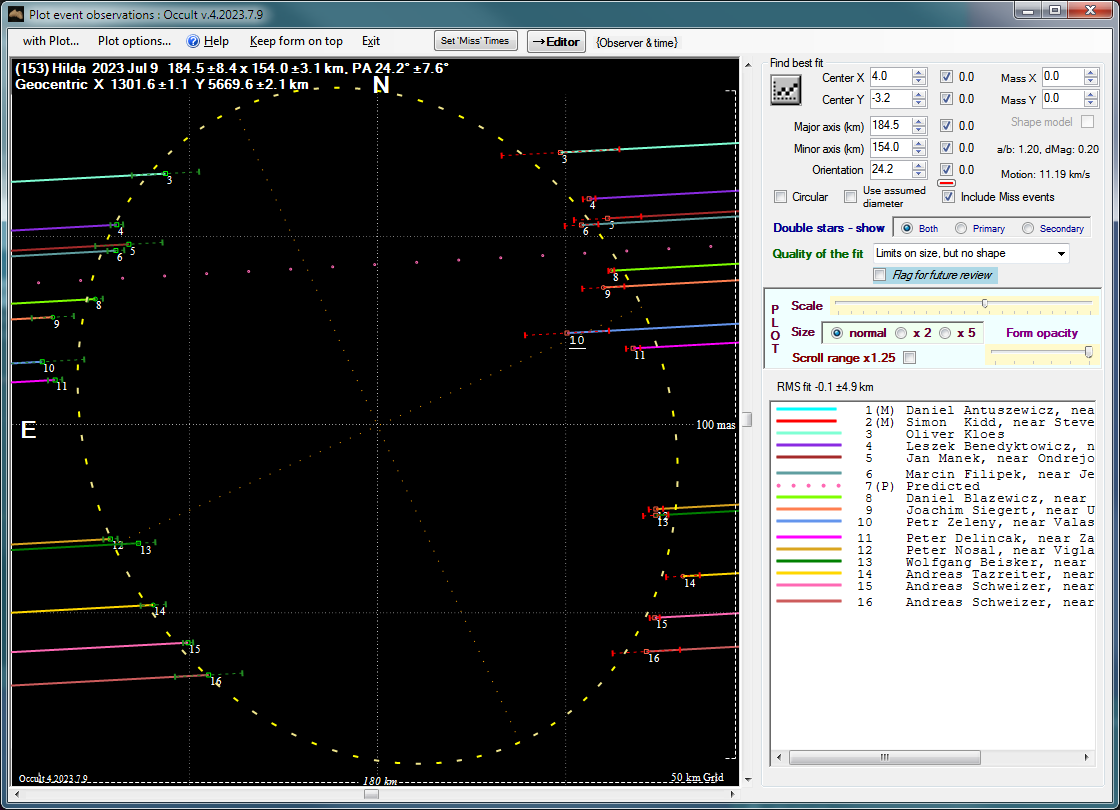Toggle the Center X fixed checkbox

pyautogui.click(x=946, y=76)
